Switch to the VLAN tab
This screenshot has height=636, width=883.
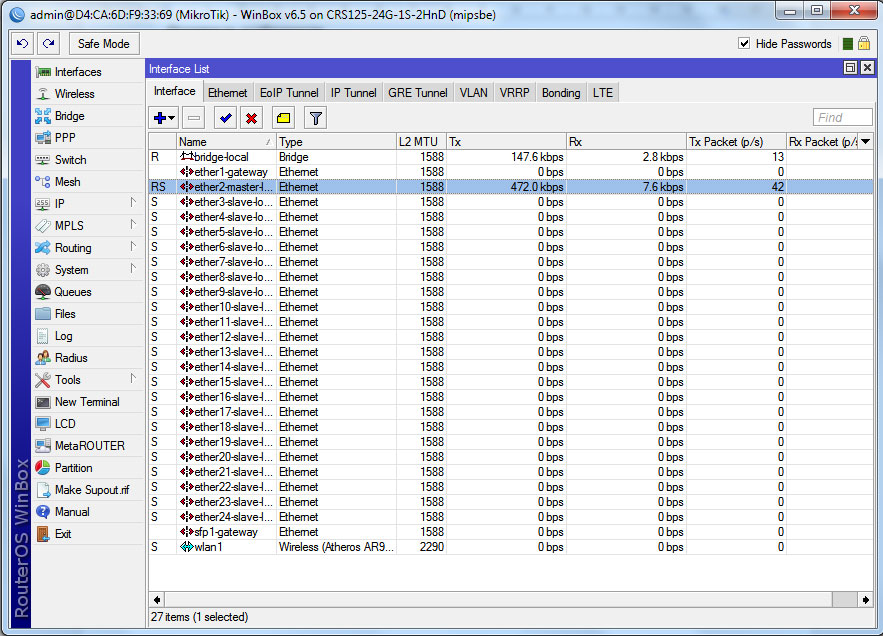click(x=473, y=92)
